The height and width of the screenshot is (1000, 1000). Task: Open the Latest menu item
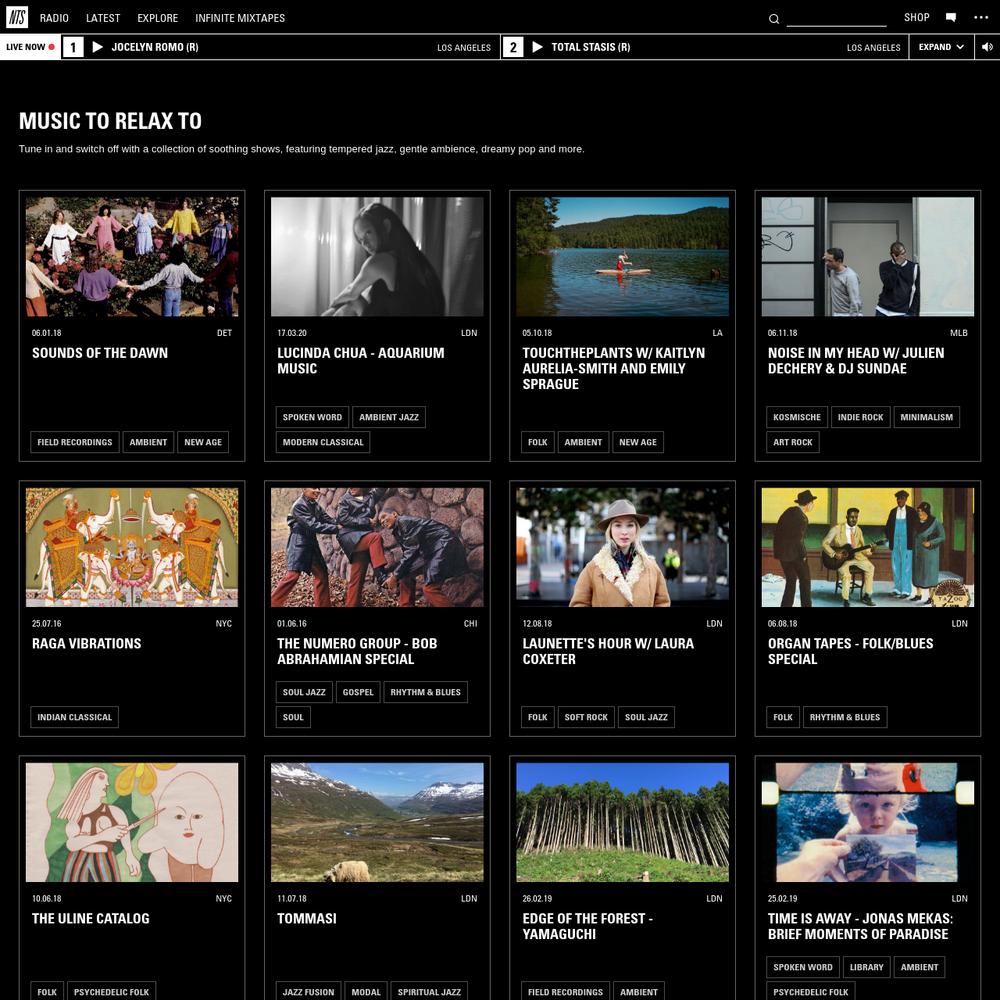click(103, 18)
